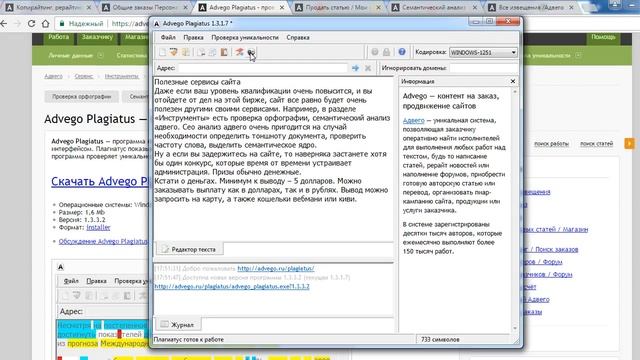Click Сервис breadcrumb link on the webpage
Screen dimensions: 640x360
coord(84,76)
